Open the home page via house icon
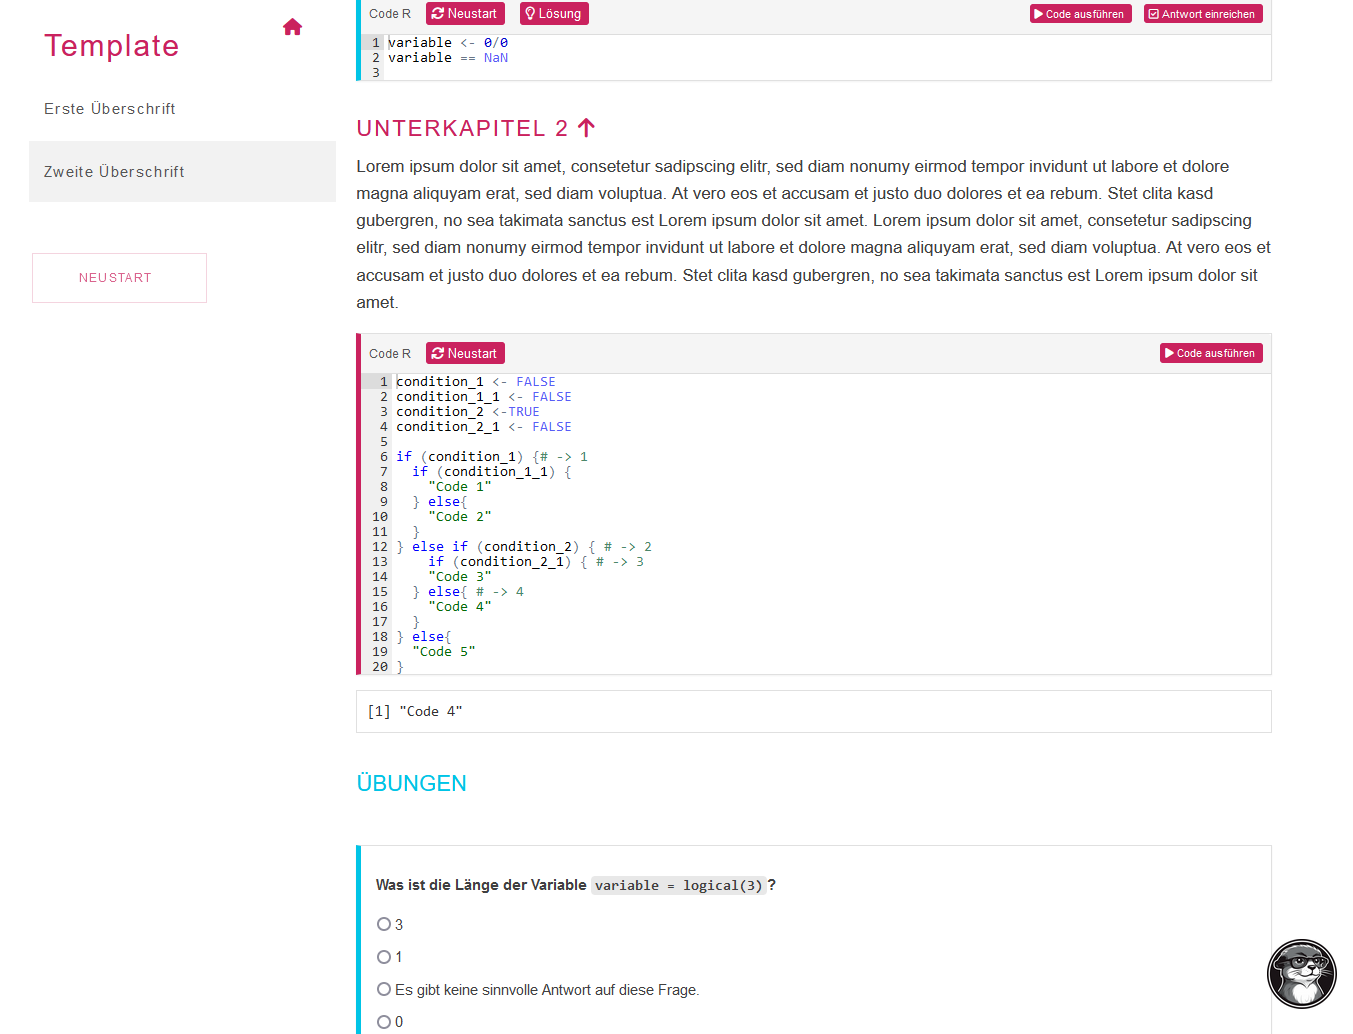Image resolution: width=1353 pixels, height=1034 pixels. coord(292,27)
